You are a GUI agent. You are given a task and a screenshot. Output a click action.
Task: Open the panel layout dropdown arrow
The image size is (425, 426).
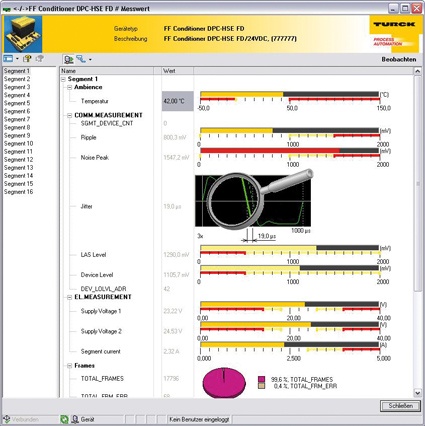click(17, 59)
